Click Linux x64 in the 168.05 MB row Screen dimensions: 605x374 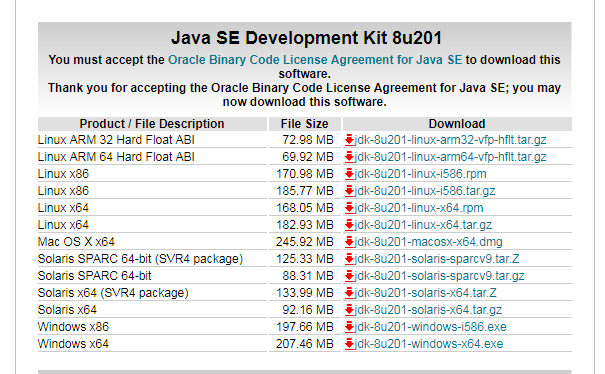pyautogui.click(x=63, y=208)
